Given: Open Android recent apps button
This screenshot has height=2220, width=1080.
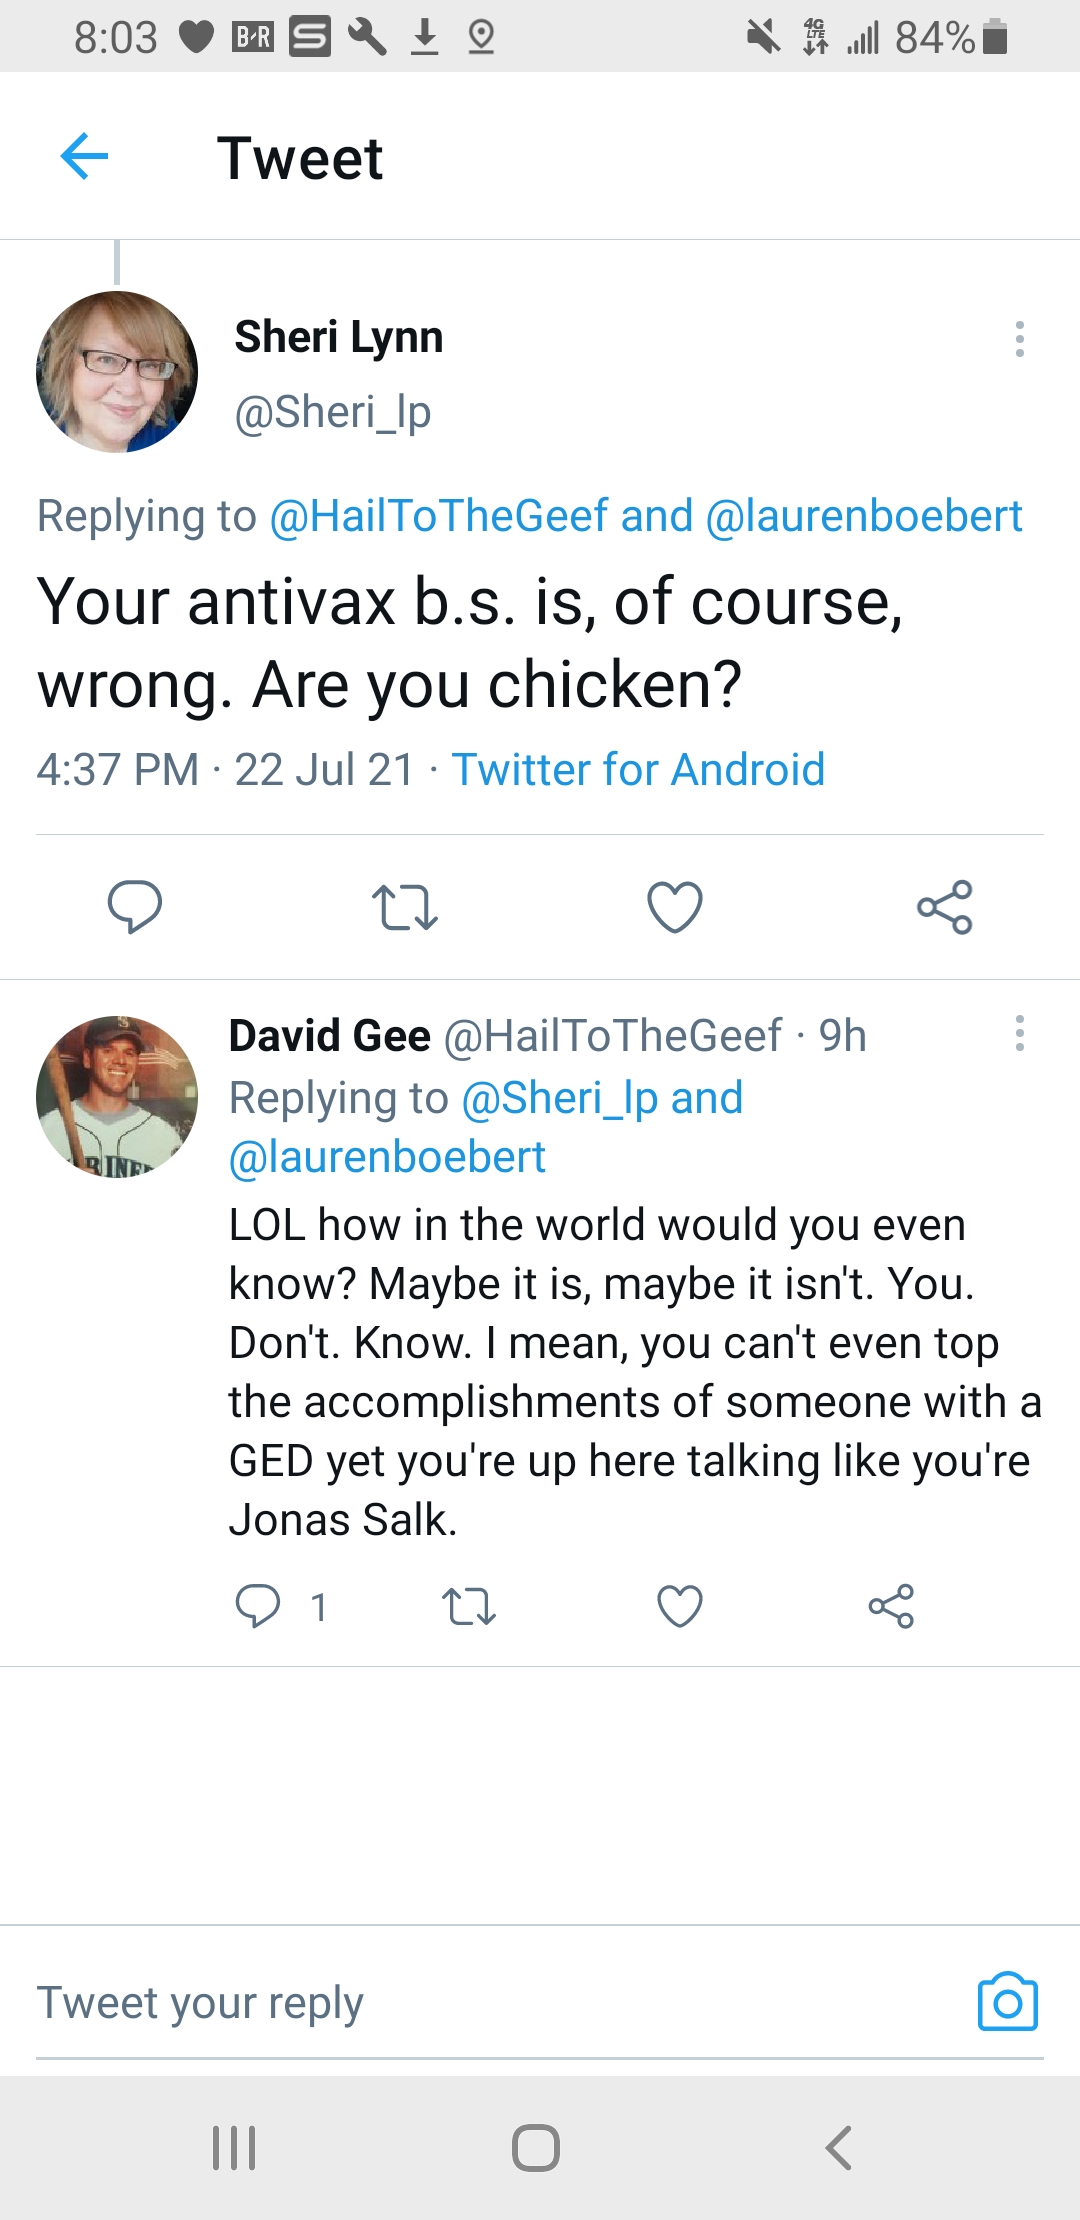Looking at the screenshot, I should [x=234, y=2147].
